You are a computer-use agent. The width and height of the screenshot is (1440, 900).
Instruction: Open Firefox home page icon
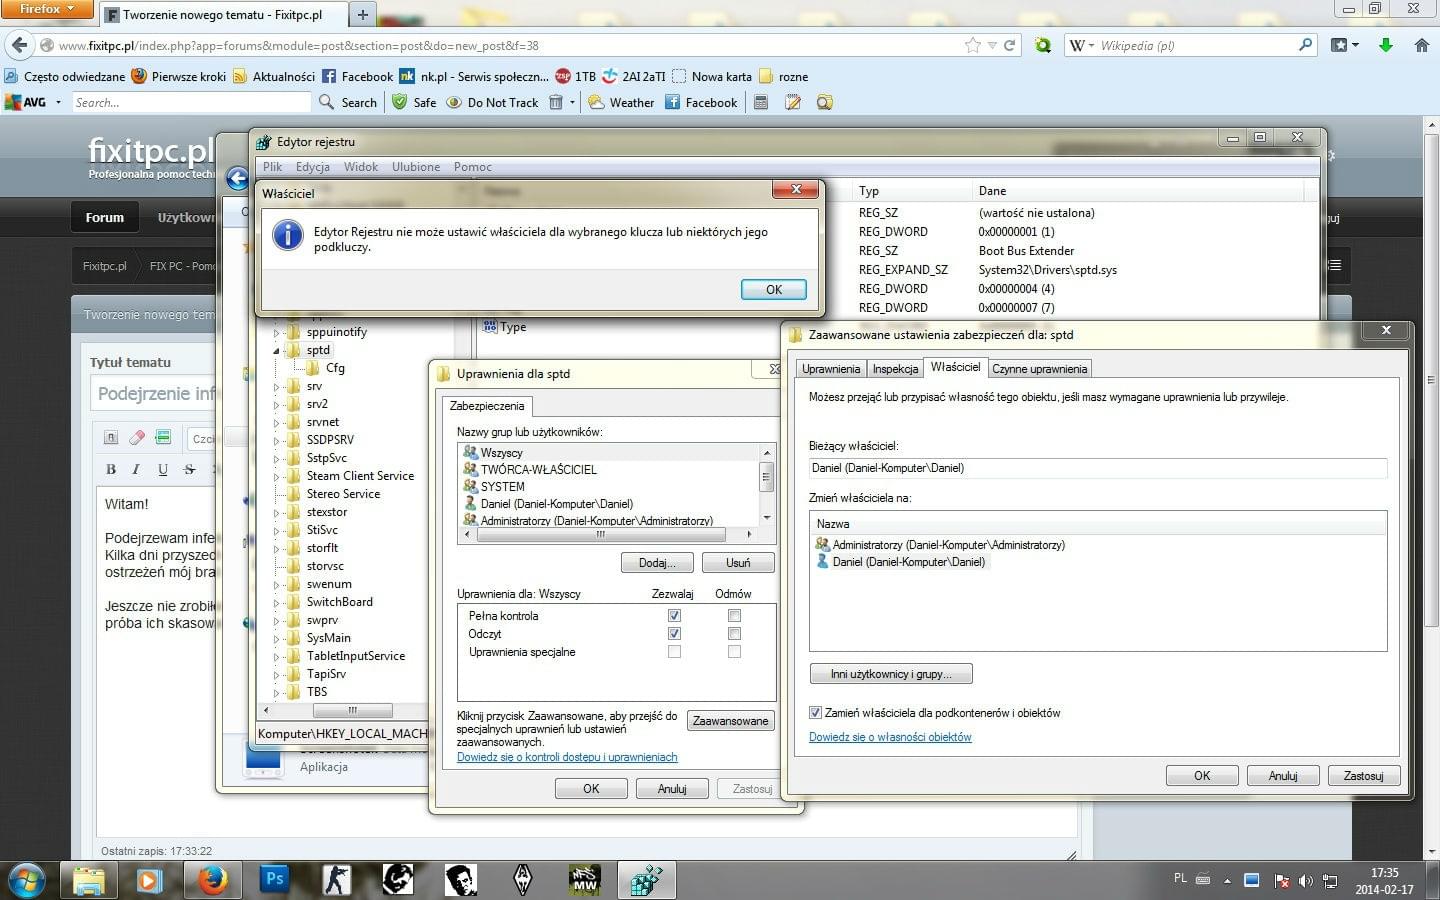pyautogui.click(x=1421, y=45)
